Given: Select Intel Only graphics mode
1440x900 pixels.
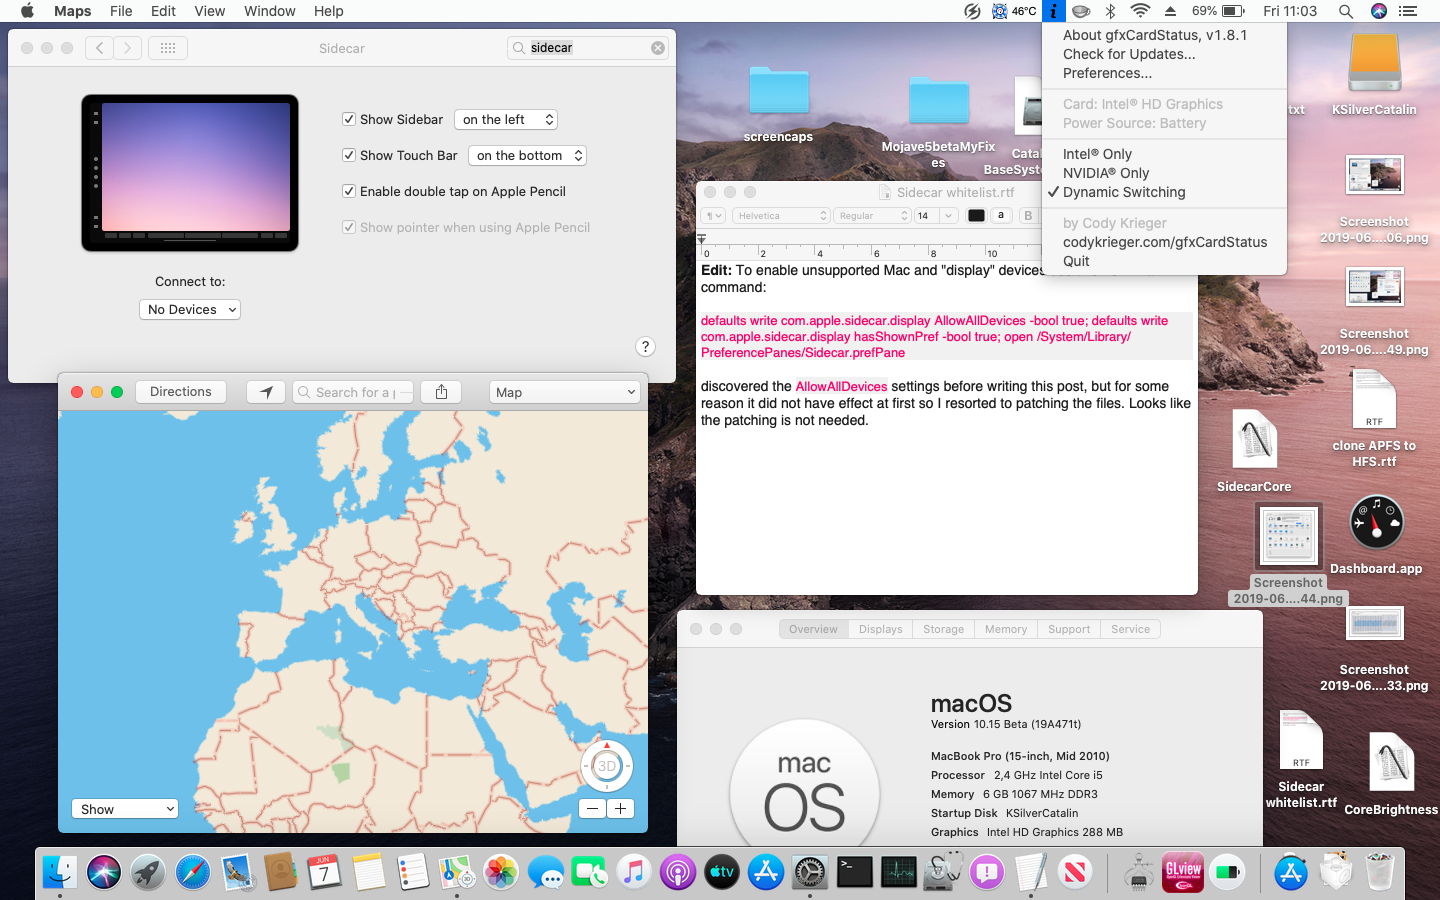Looking at the screenshot, I should coord(1097,154).
